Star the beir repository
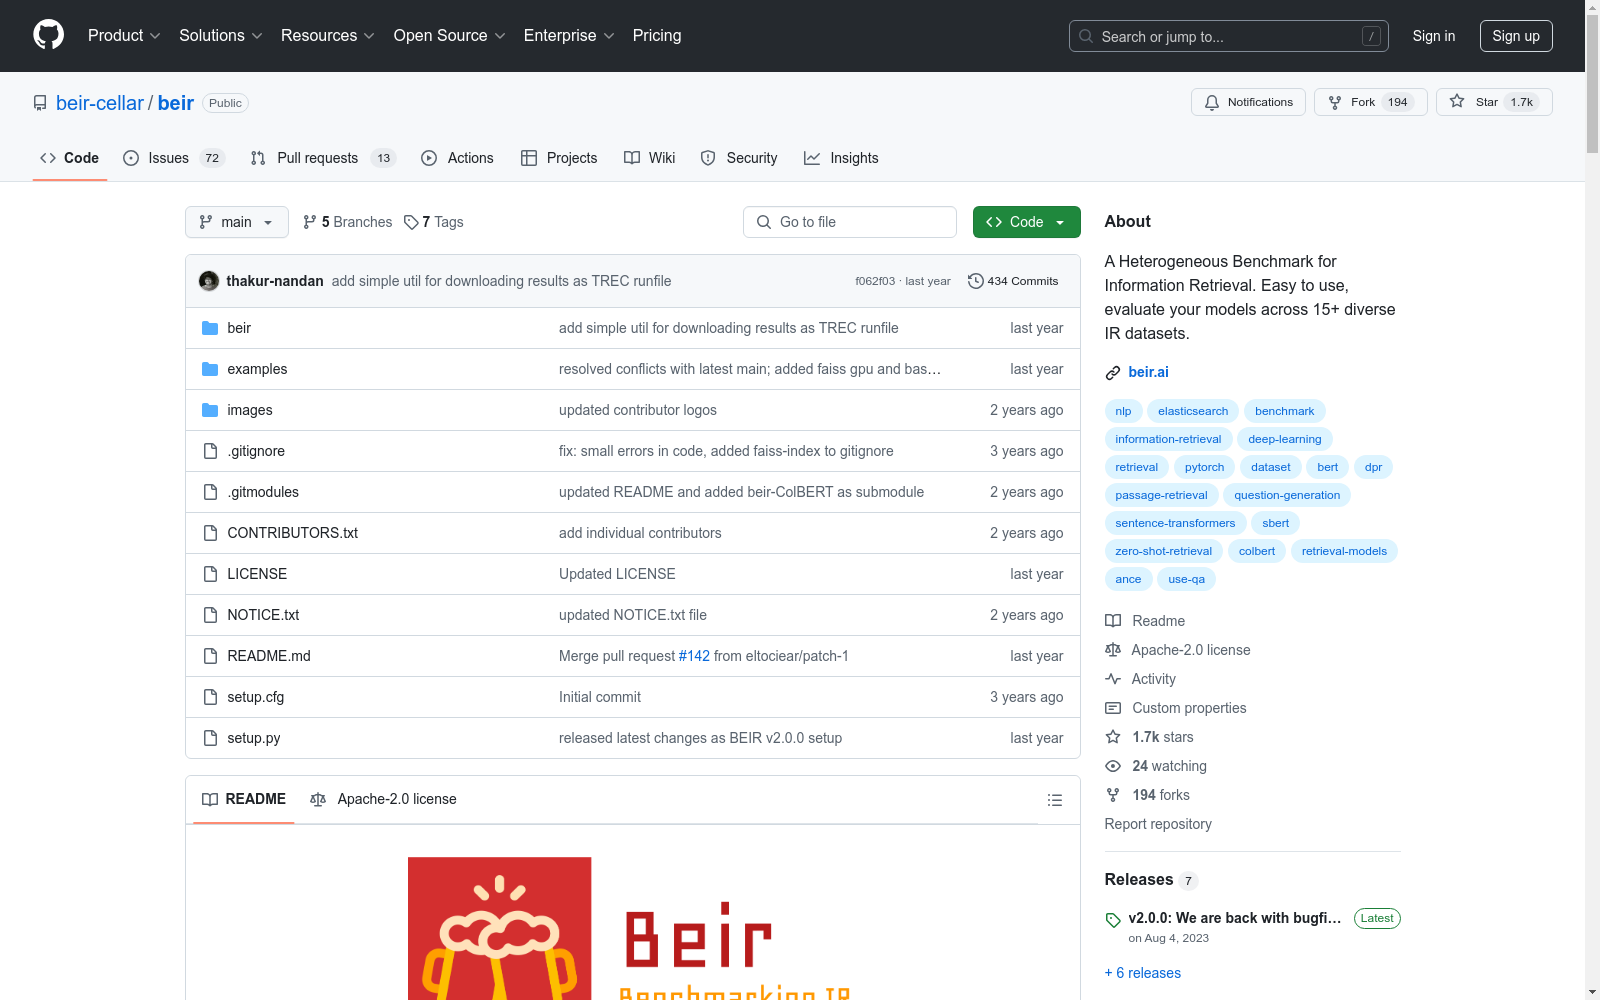 pos(1494,102)
